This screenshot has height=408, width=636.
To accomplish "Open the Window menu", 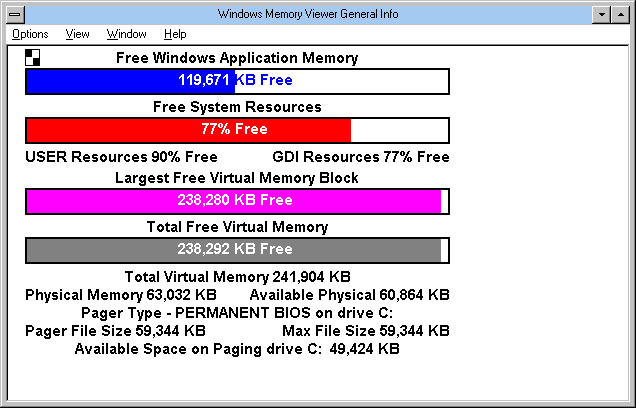I will [x=127, y=34].
